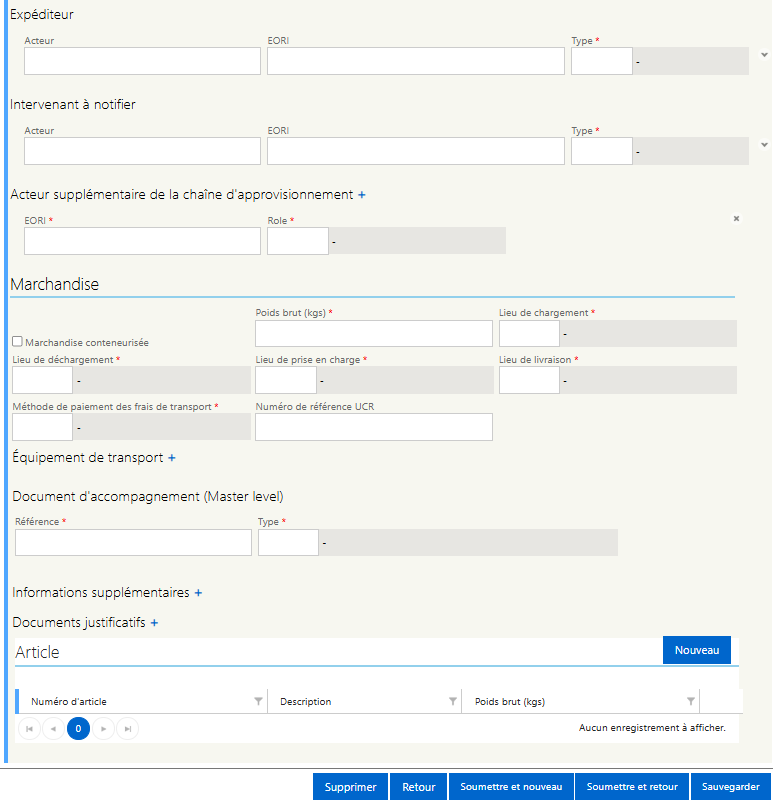Click the Poids brut (kgs) input field
Viewport: 773px width, 800px height.
374,334
